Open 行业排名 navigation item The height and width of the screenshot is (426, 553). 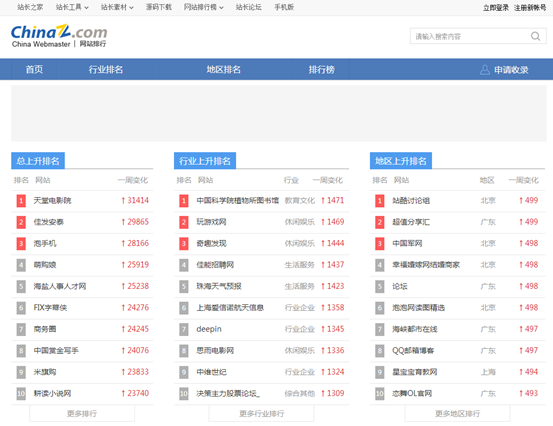click(x=105, y=69)
